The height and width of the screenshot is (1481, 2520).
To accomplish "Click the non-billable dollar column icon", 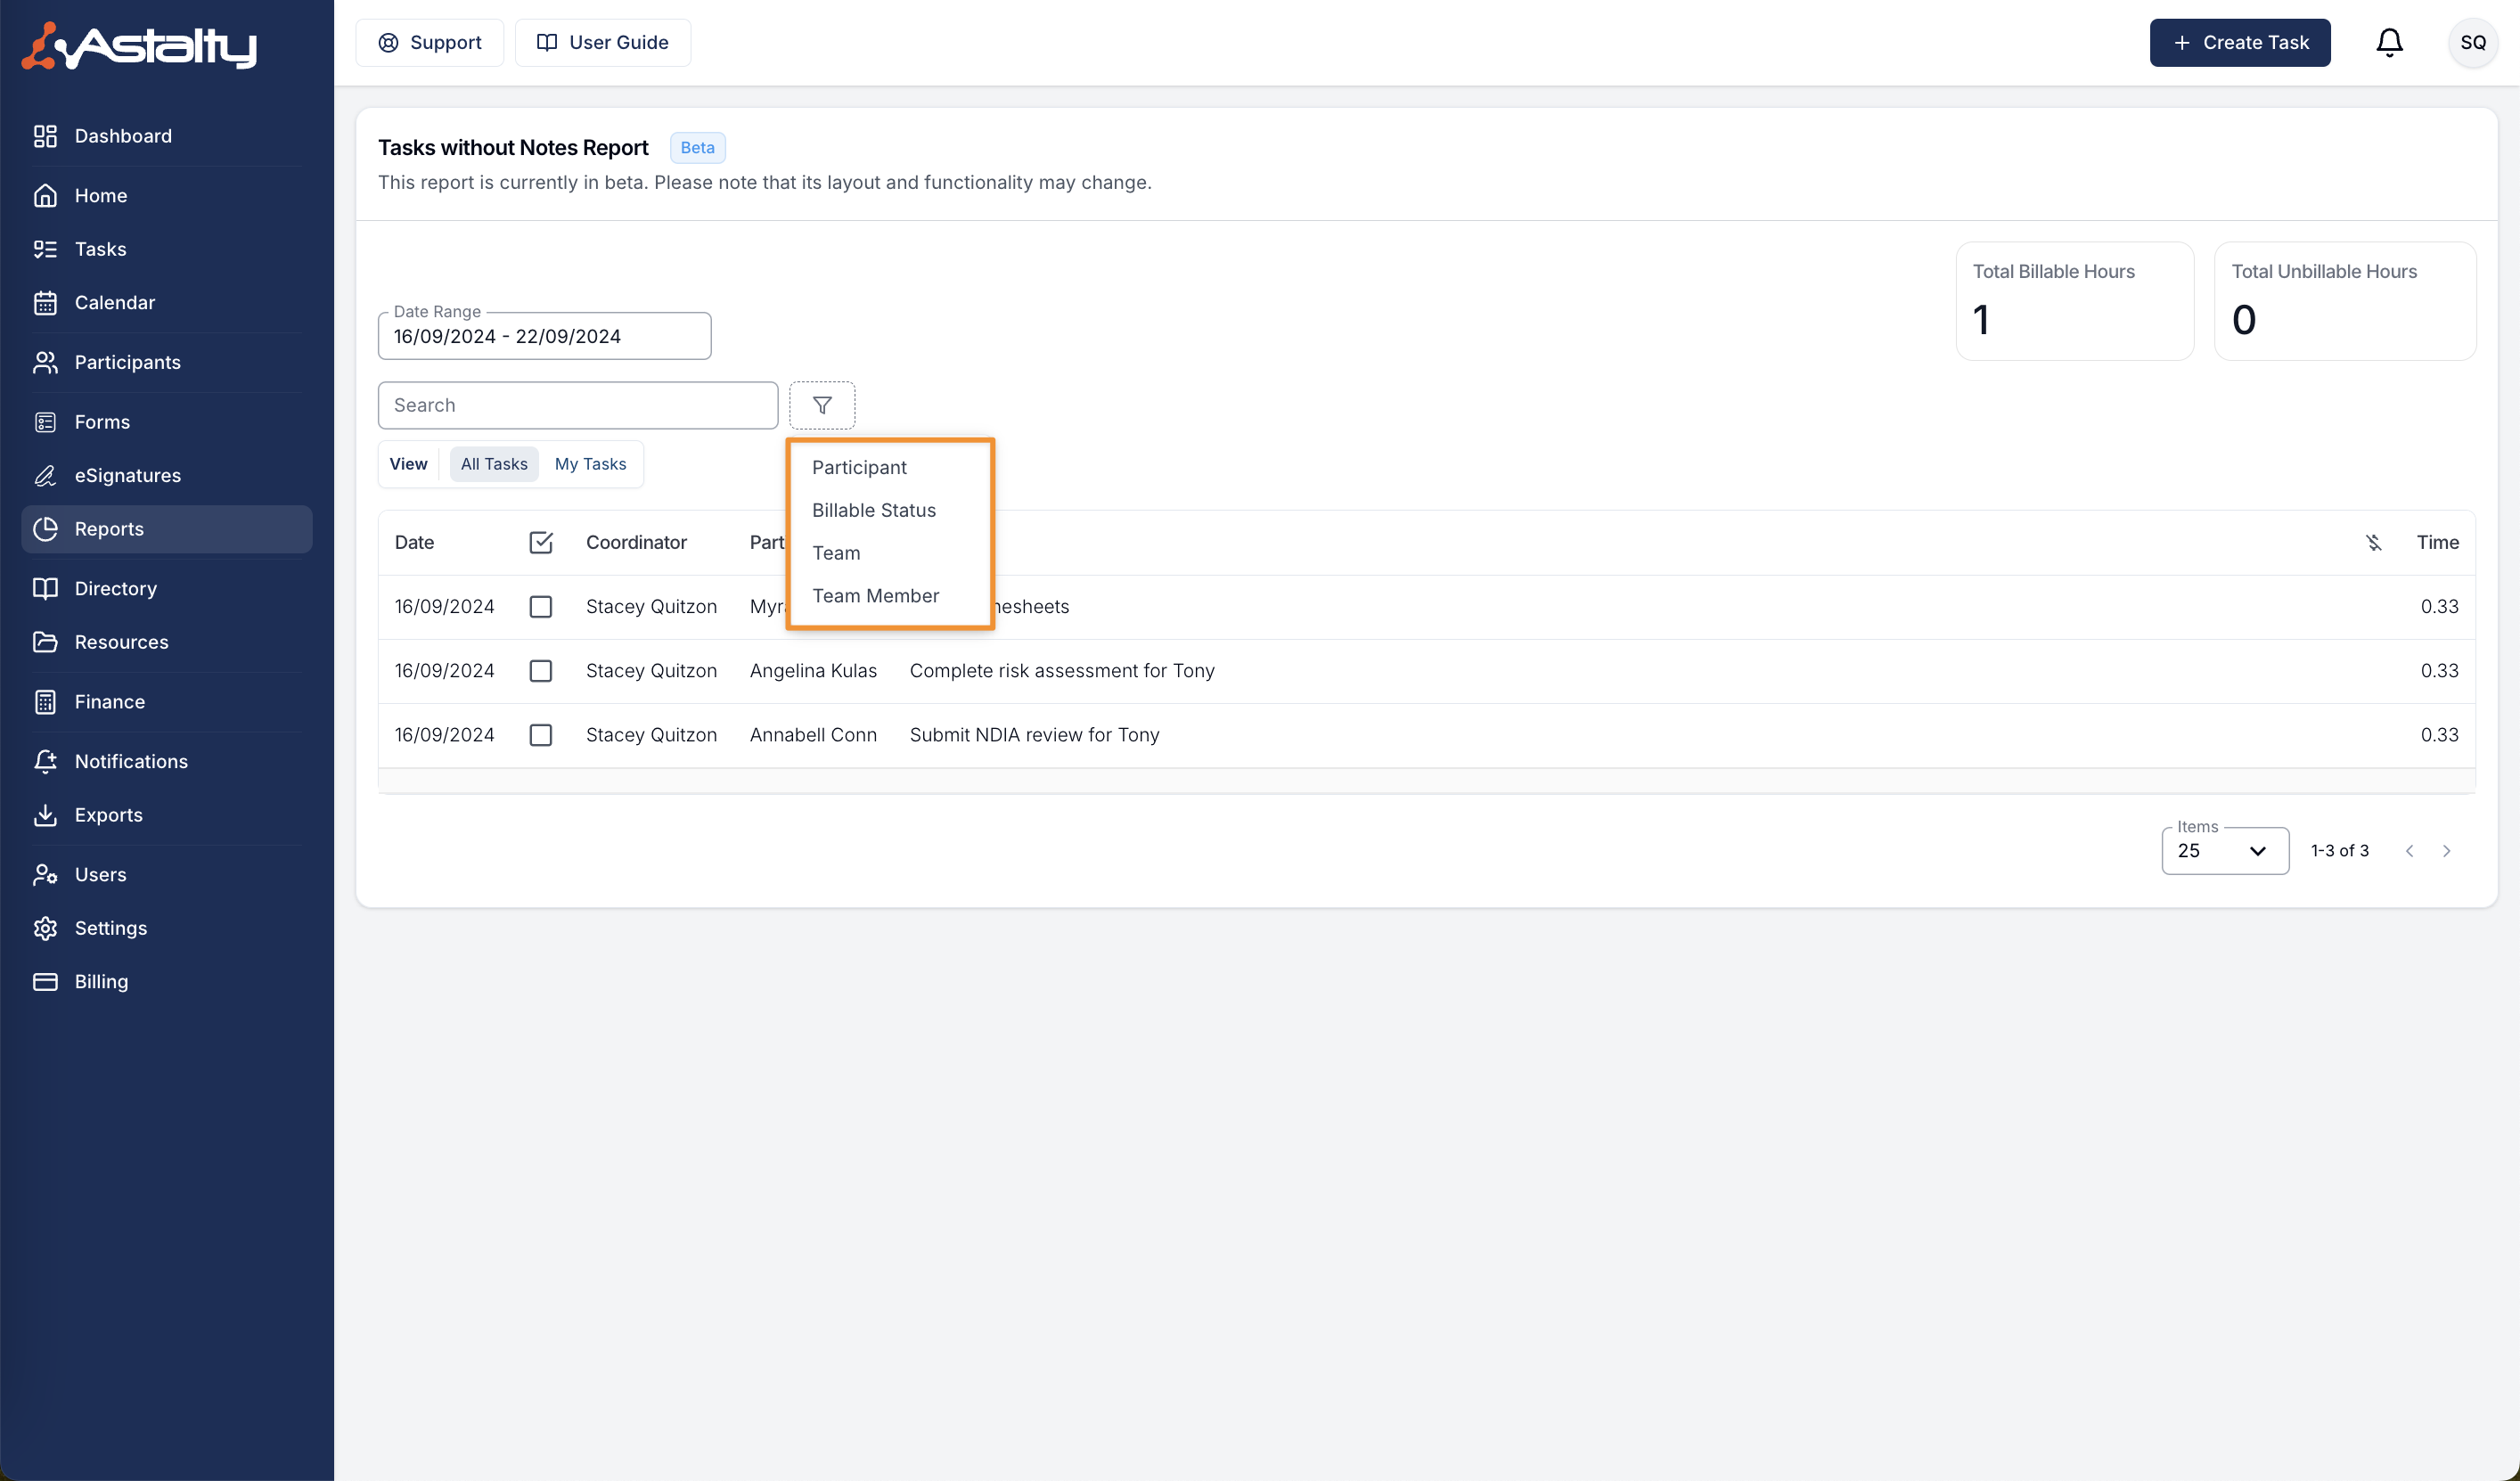I will point(2373,542).
